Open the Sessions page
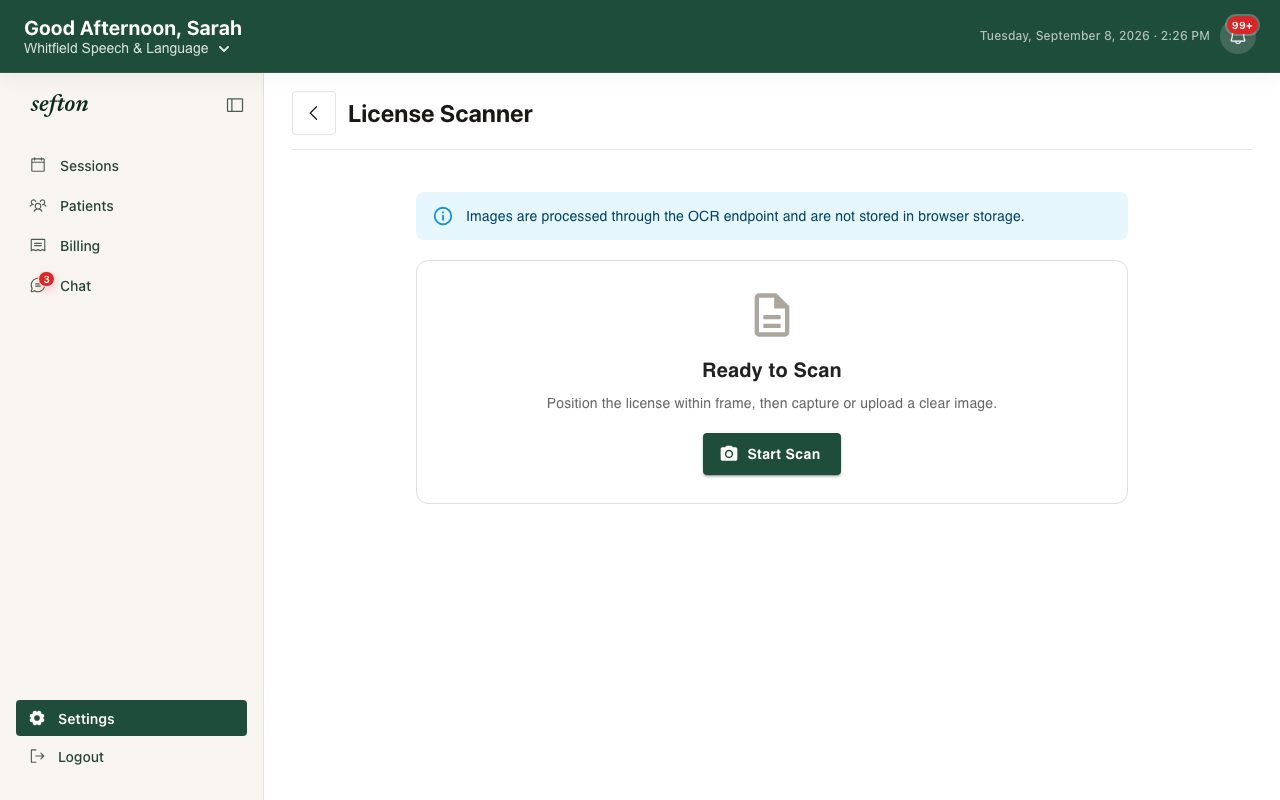This screenshot has width=1280, height=800. click(131, 166)
